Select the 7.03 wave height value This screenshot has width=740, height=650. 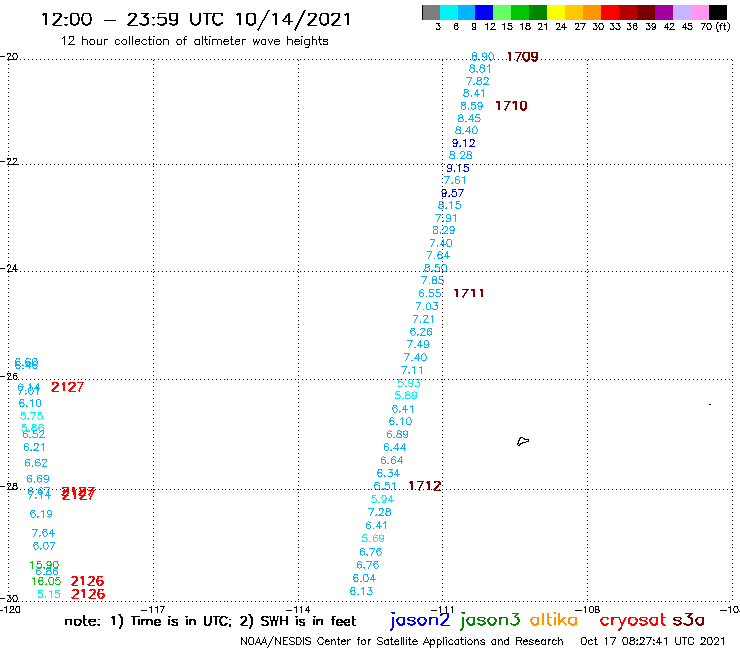(427, 306)
